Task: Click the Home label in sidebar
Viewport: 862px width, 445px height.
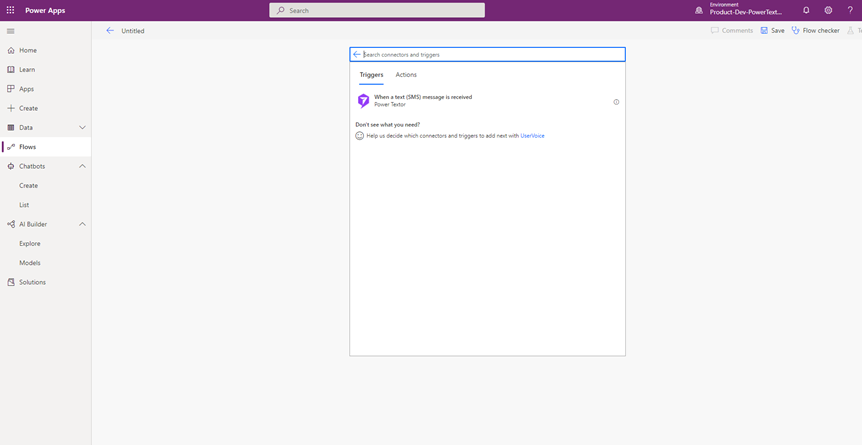Action: (28, 50)
